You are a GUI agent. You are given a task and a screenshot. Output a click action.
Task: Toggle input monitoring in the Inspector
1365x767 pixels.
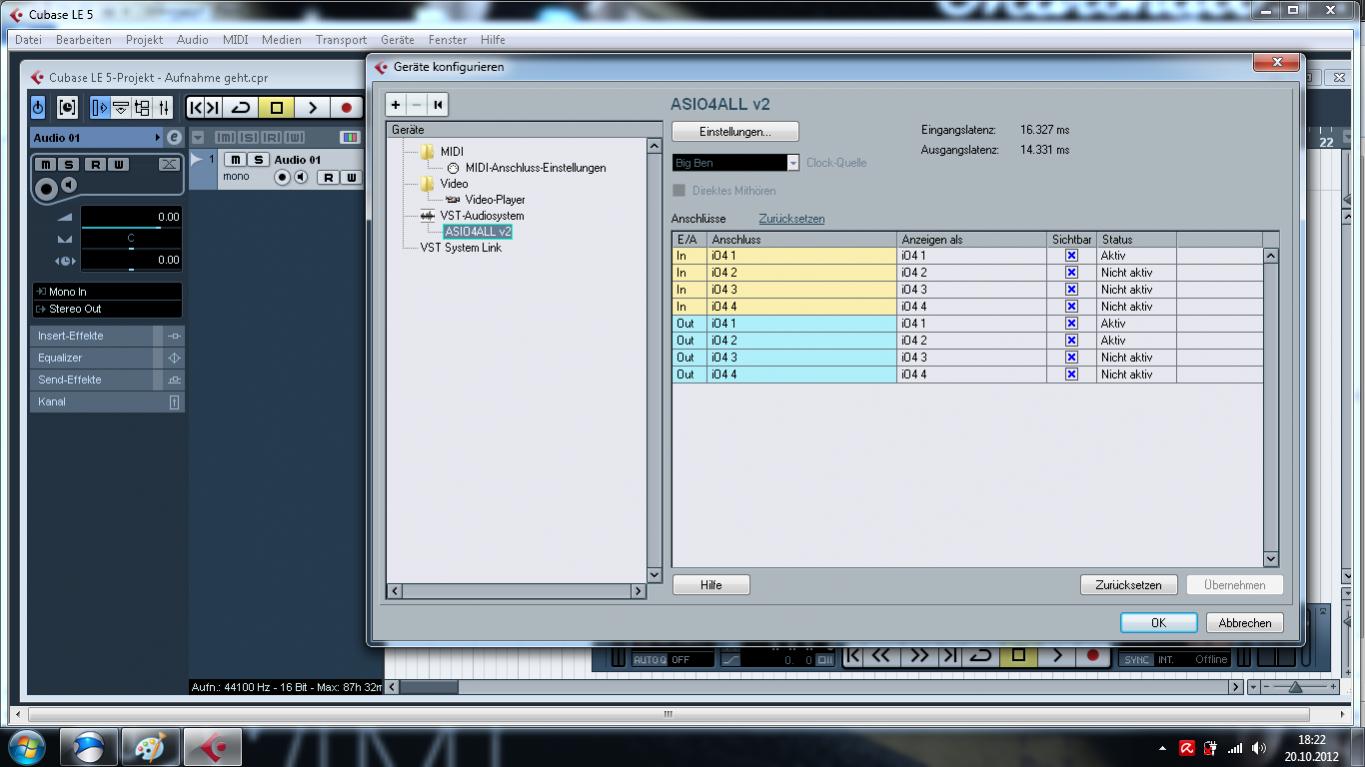coord(69,185)
